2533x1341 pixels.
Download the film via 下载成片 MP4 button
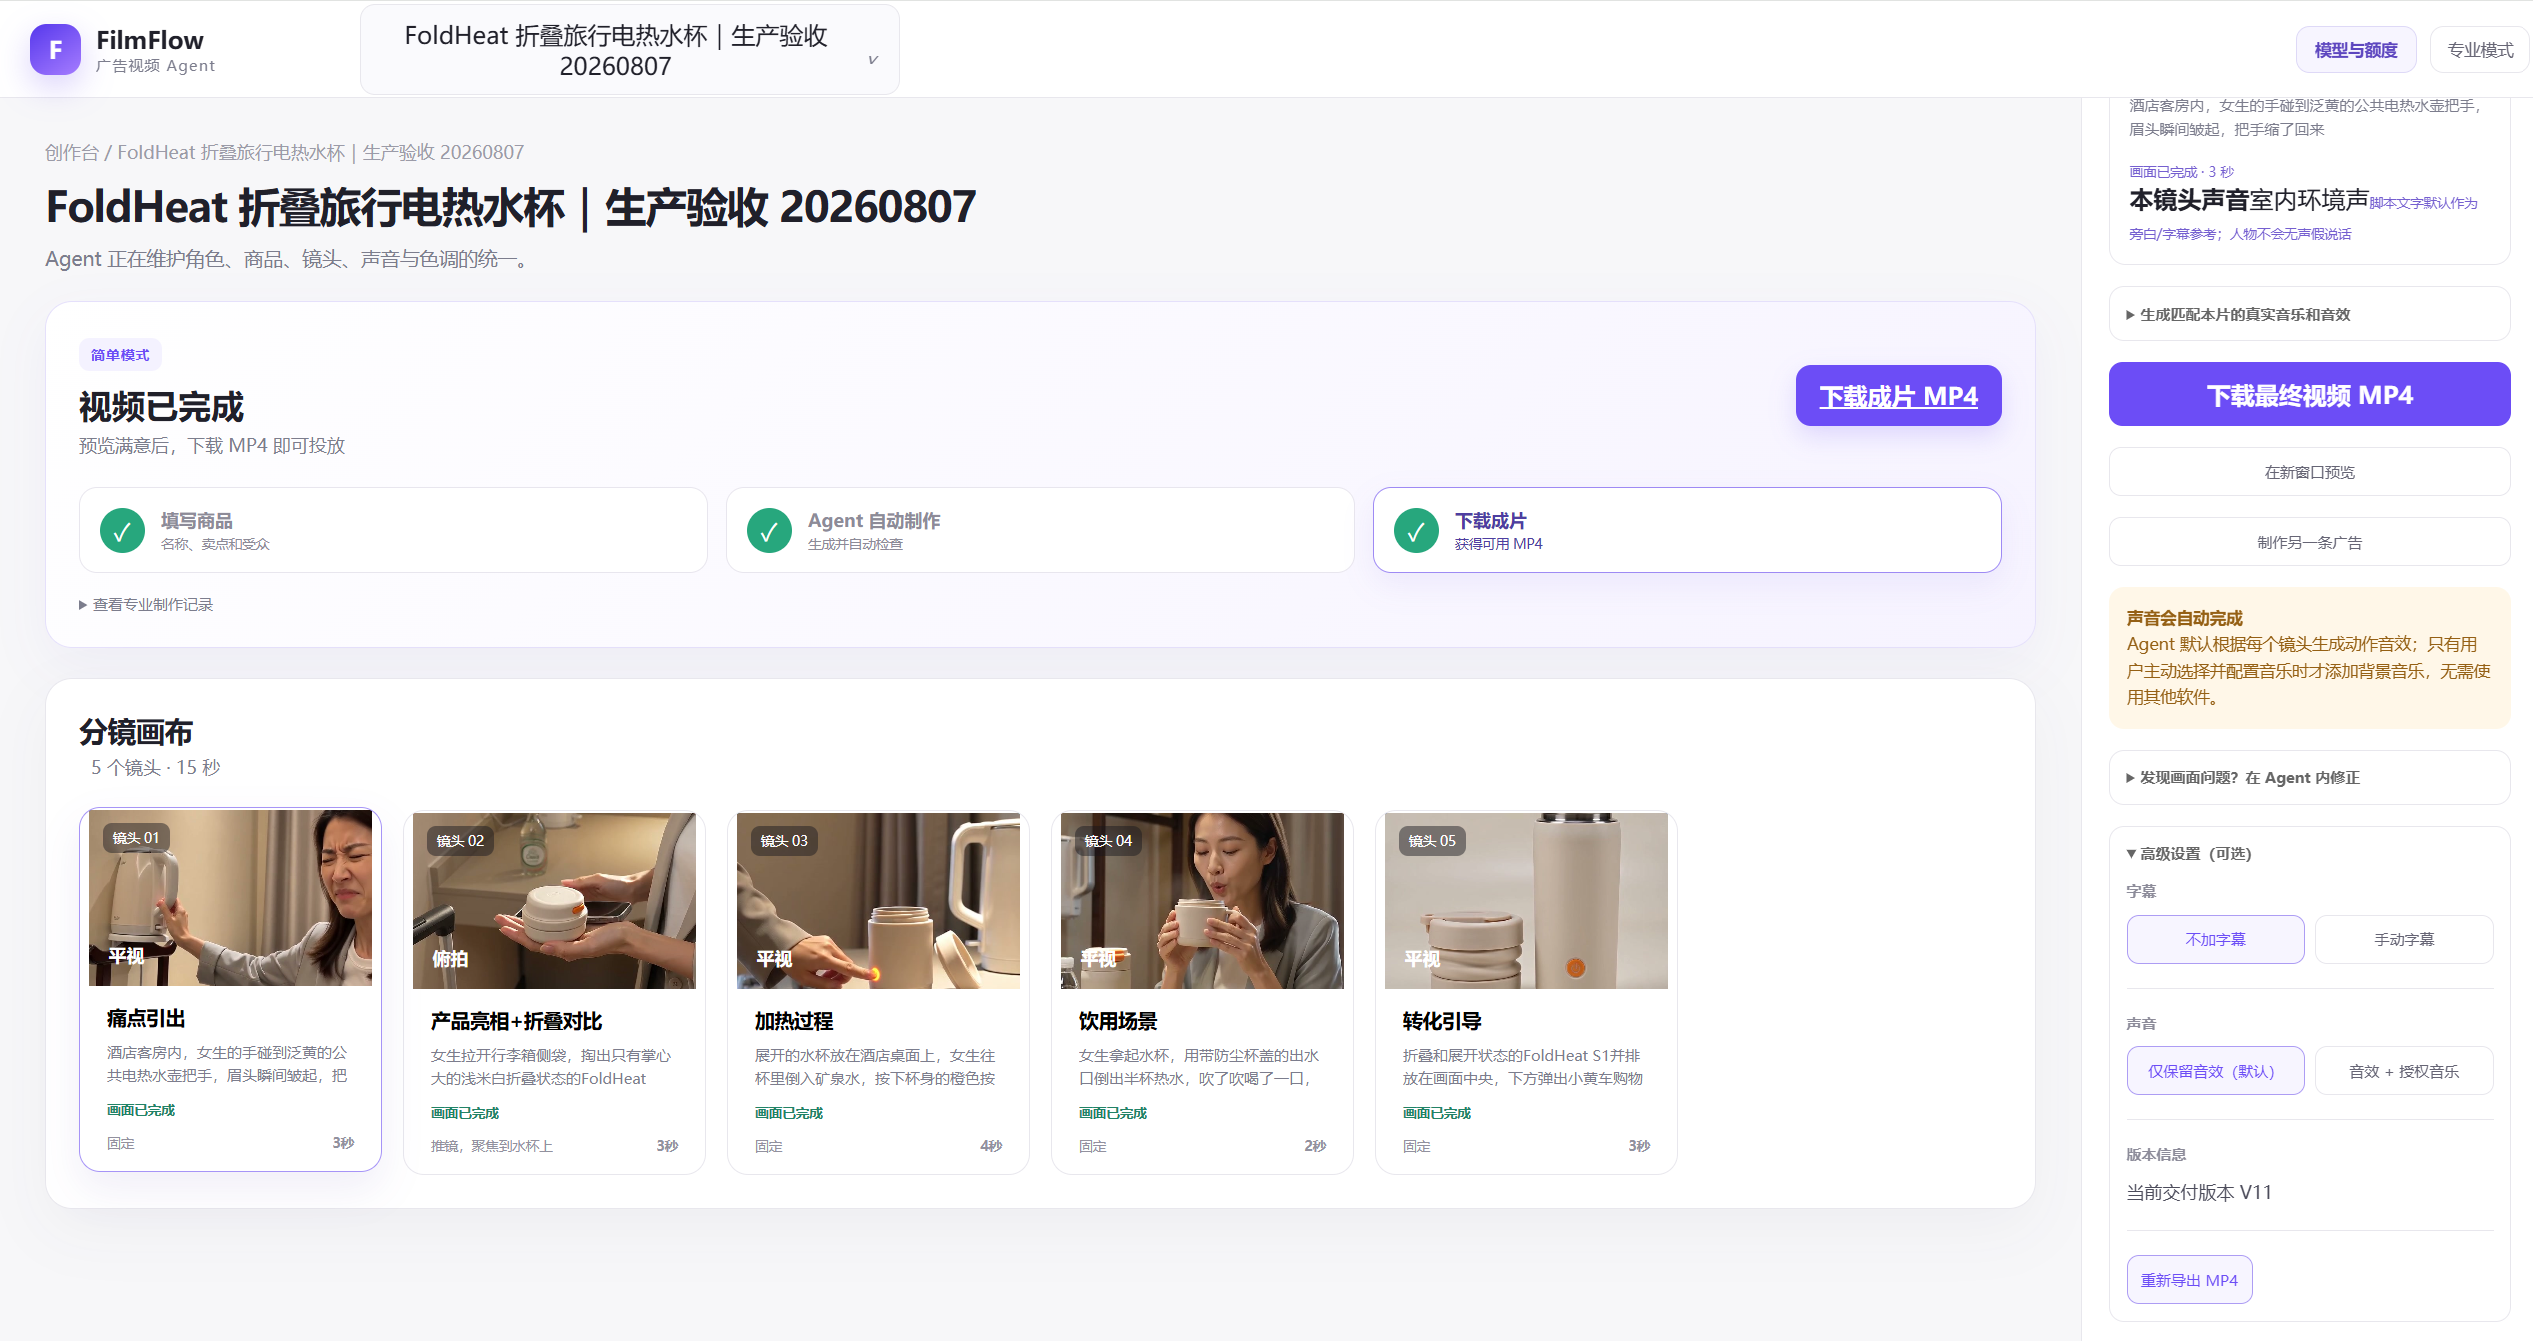pos(1898,396)
